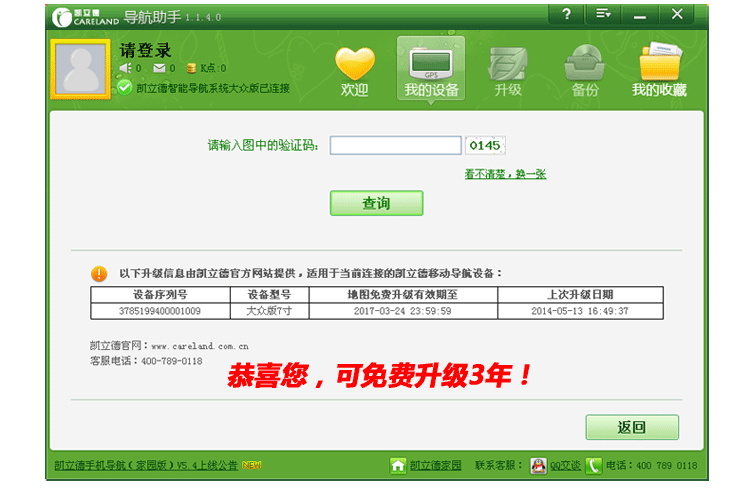This screenshot has width=750, height=491.
Task: Click 看不清楚，换一张 link
Action: tap(505, 174)
